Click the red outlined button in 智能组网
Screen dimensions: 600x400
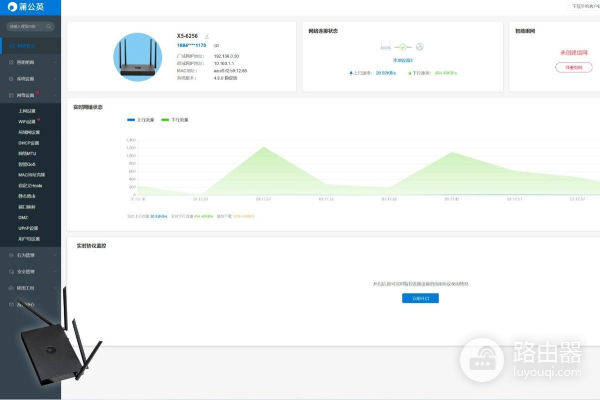tap(567, 67)
